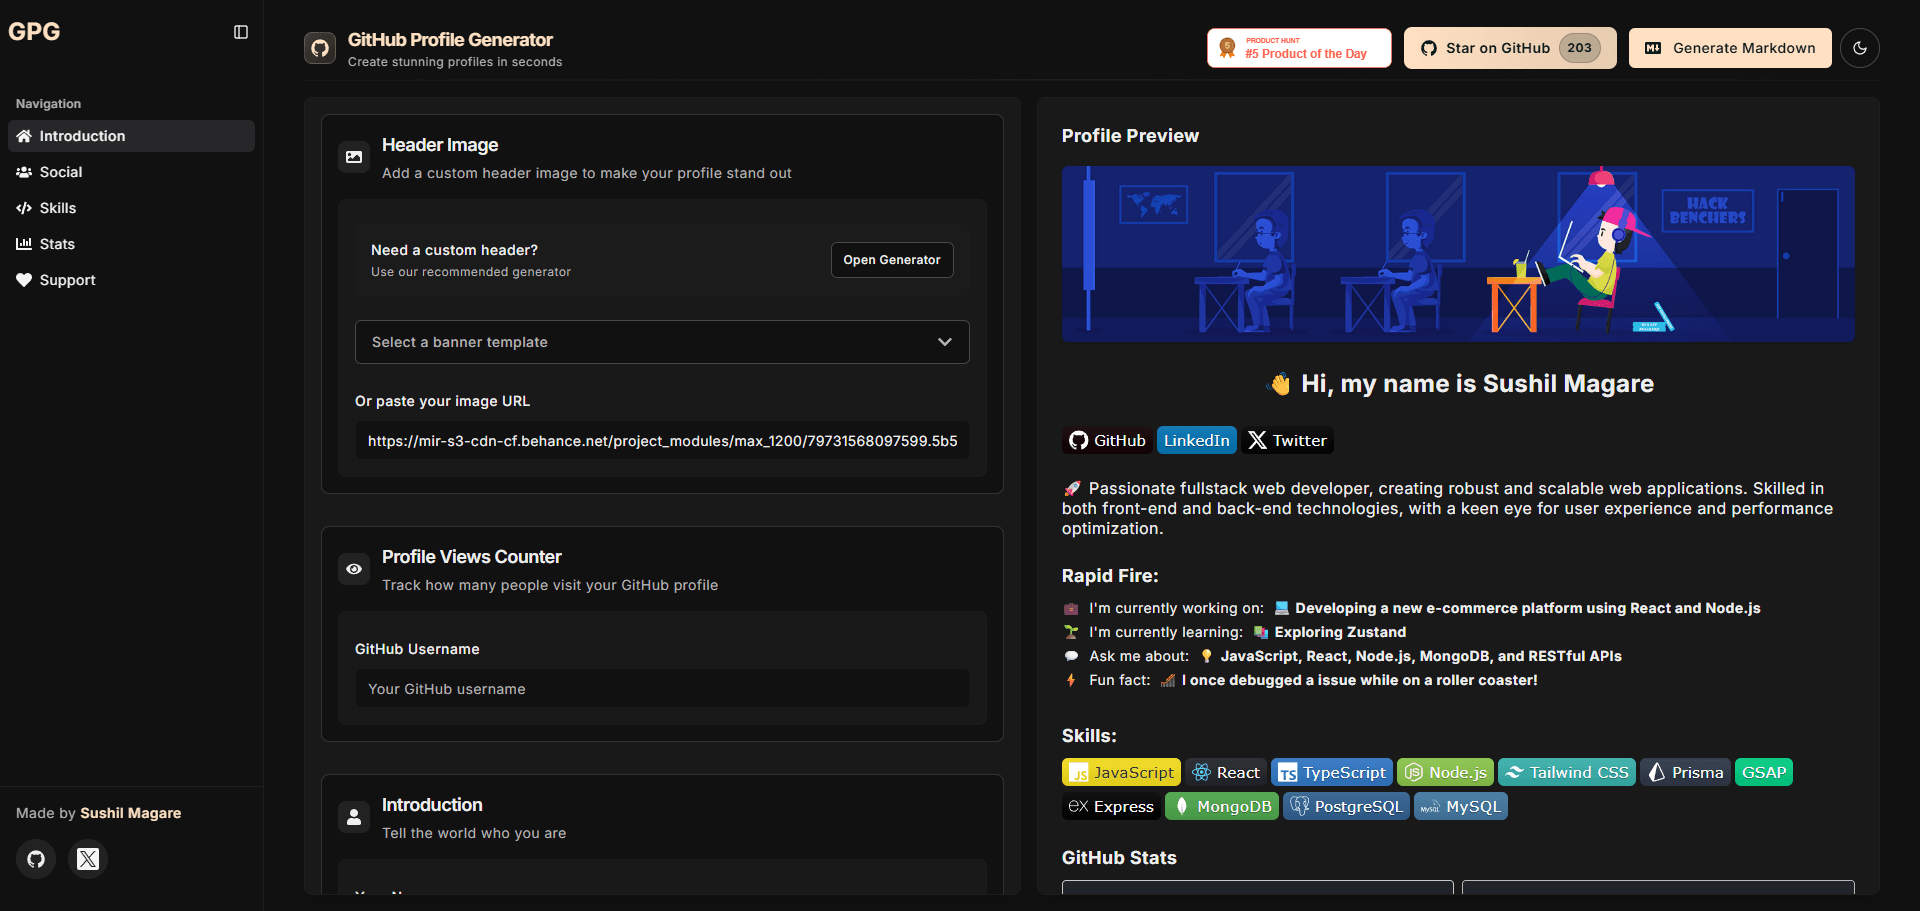The image size is (1920, 911).
Task: Click Generate Markdown
Action: click(1729, 47)
